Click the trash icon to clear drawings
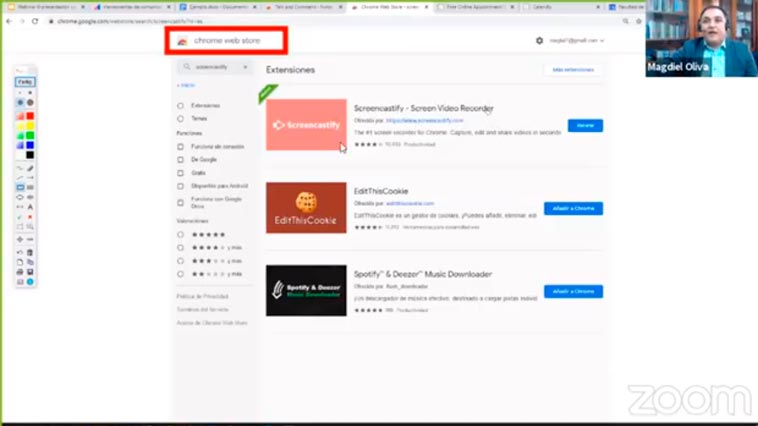 30,252
